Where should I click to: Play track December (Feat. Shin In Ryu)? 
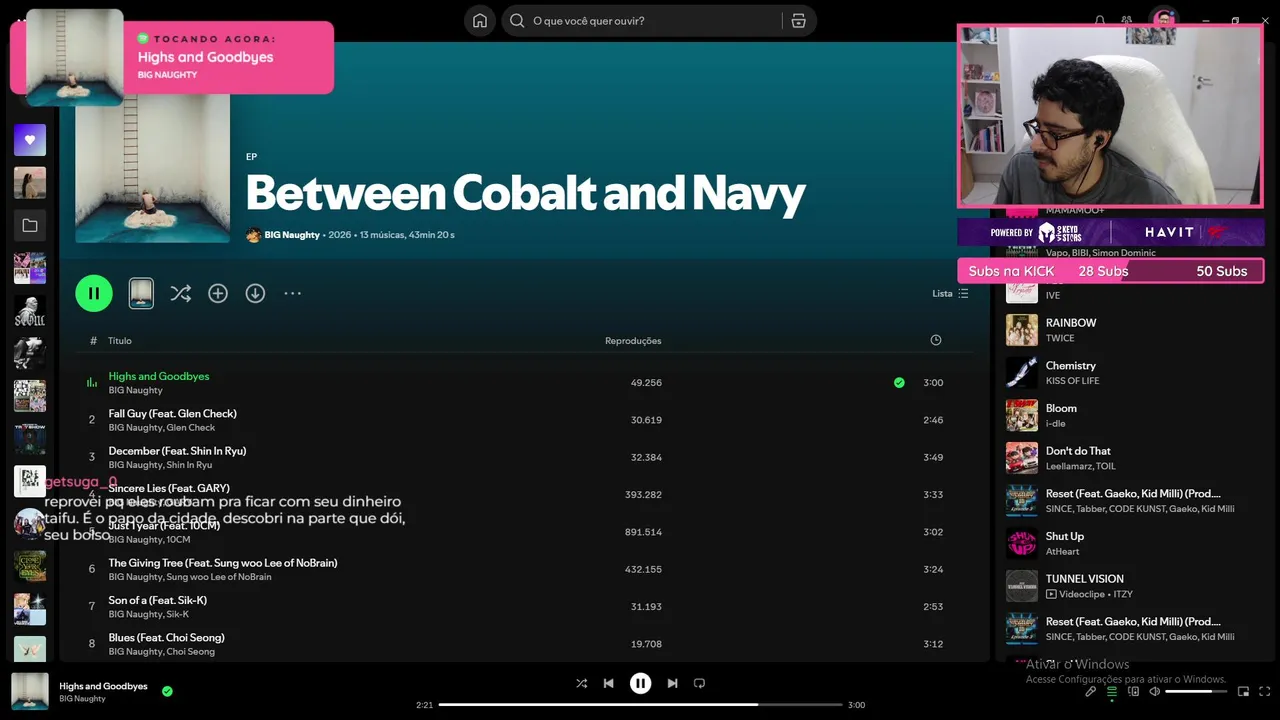177,451
